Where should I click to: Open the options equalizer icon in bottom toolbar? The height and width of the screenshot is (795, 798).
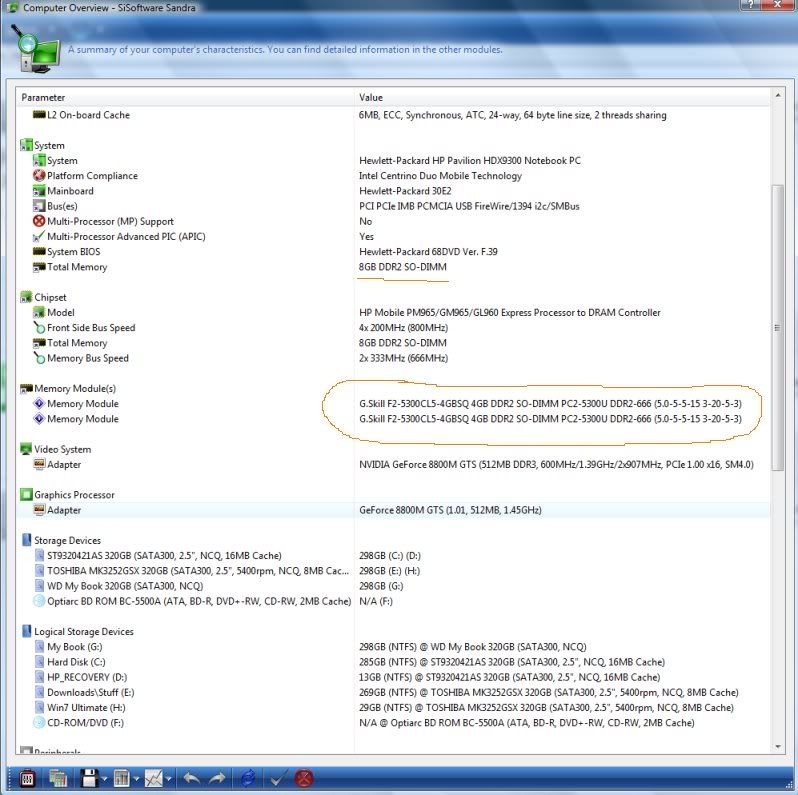pos(27,778)
